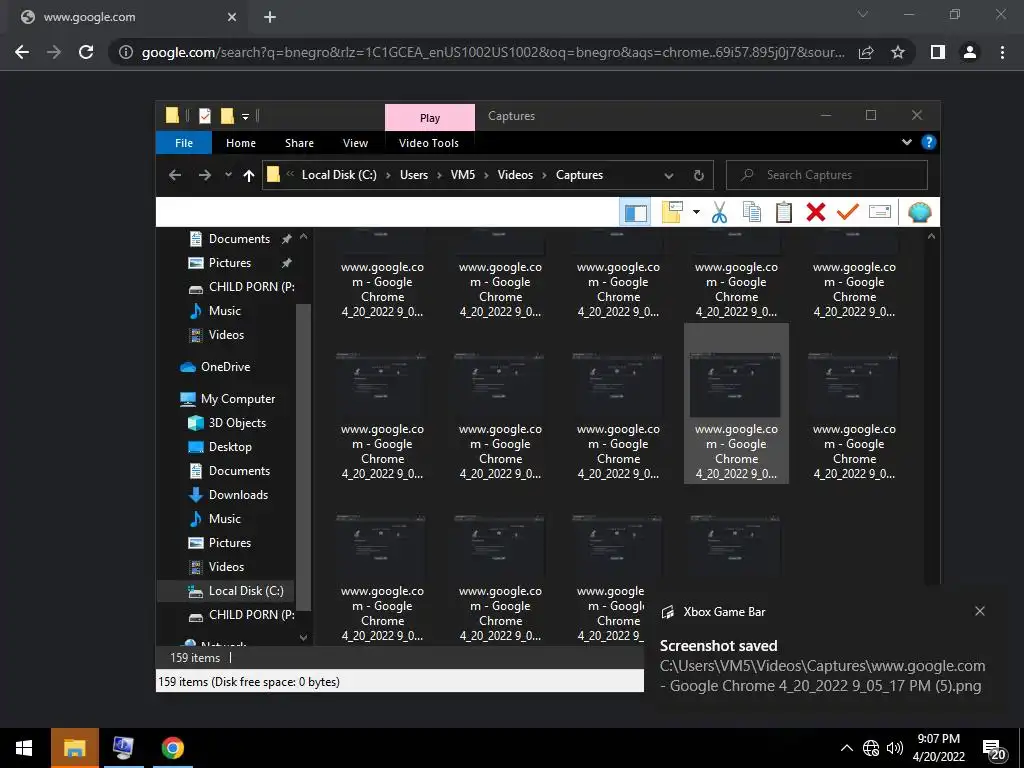The height and width of the screenshot is (768, 1024).
Task: Refresh the Captures folder view
Action: [698, 175]
